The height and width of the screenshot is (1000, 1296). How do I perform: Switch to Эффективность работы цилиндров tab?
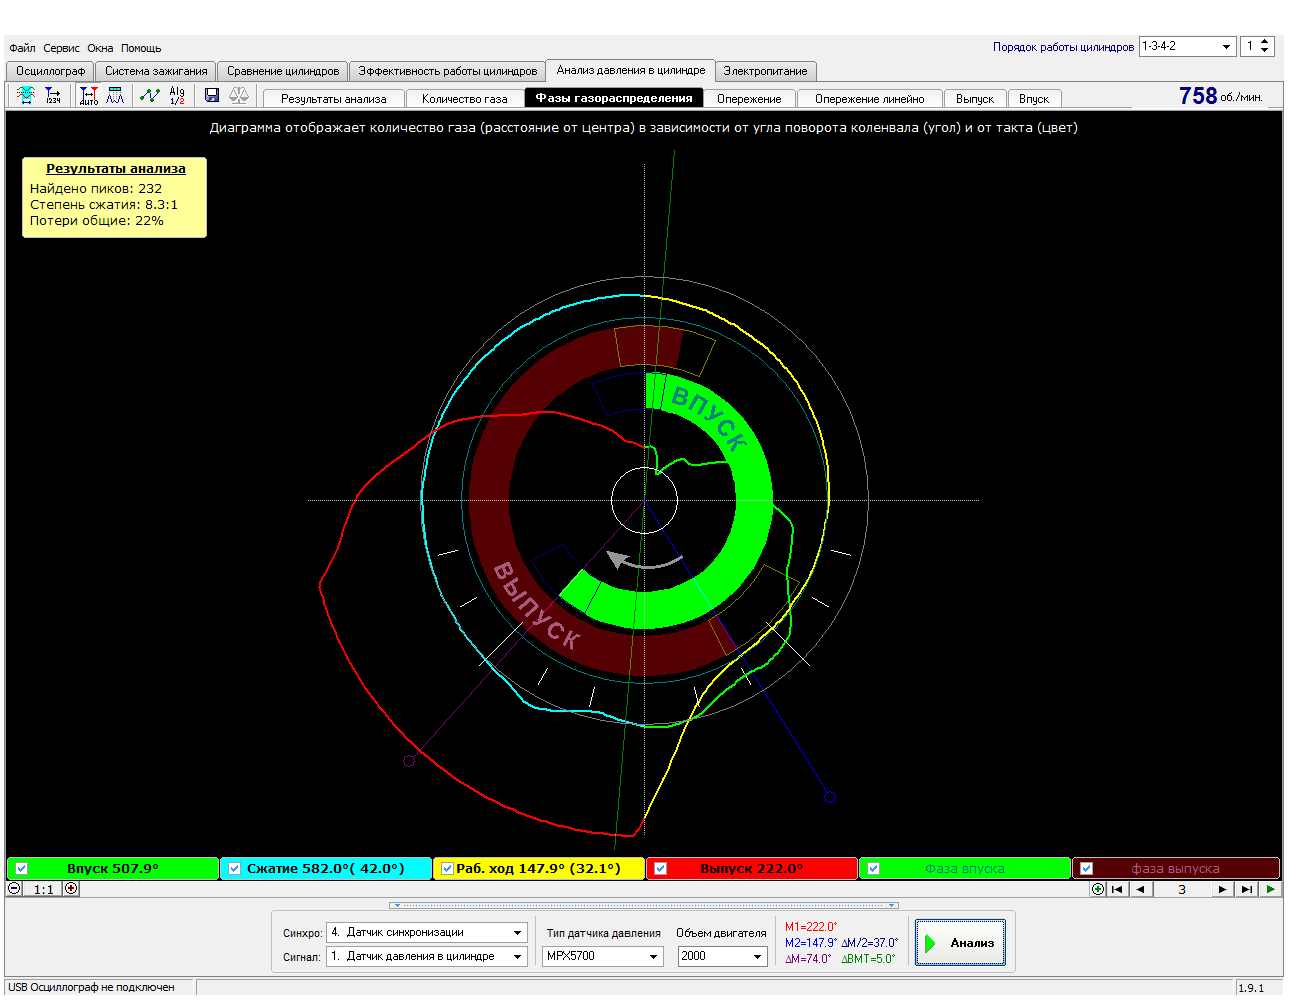pos(448,71)
